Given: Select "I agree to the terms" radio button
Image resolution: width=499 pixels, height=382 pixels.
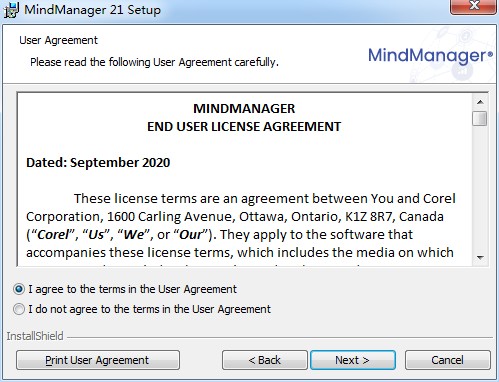Looking at the screenshot, I should 19,289.
